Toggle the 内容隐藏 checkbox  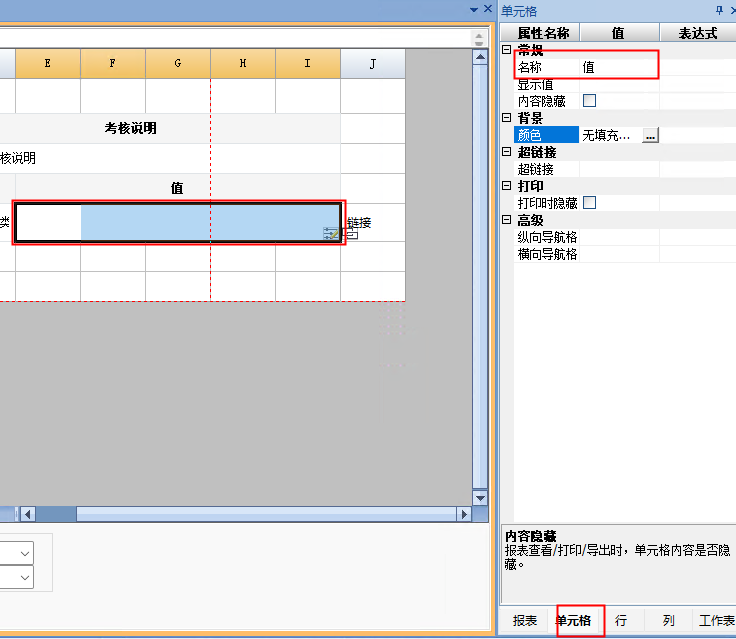coord(589,101)
